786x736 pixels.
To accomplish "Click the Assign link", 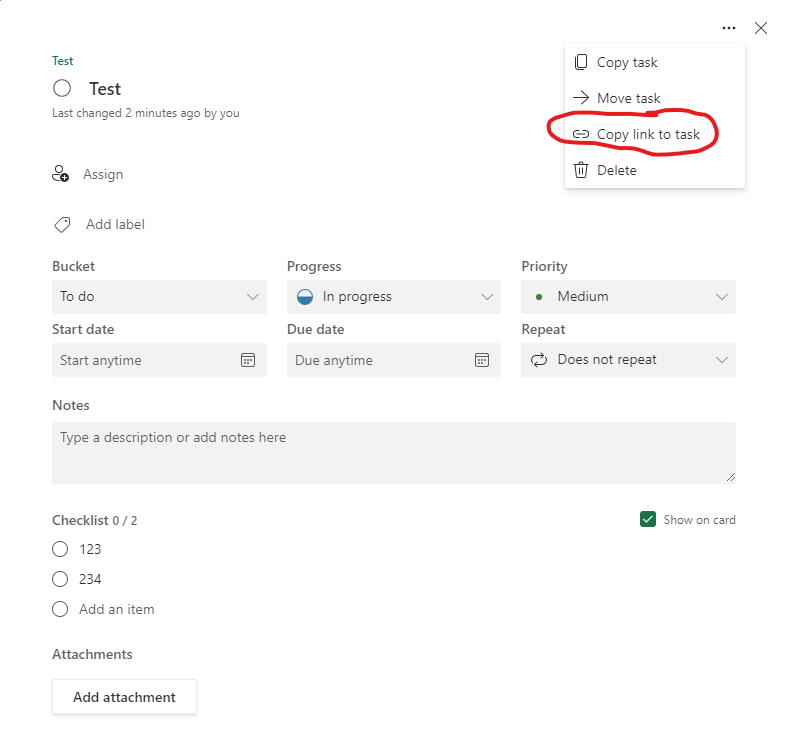I will pos(103,174).
